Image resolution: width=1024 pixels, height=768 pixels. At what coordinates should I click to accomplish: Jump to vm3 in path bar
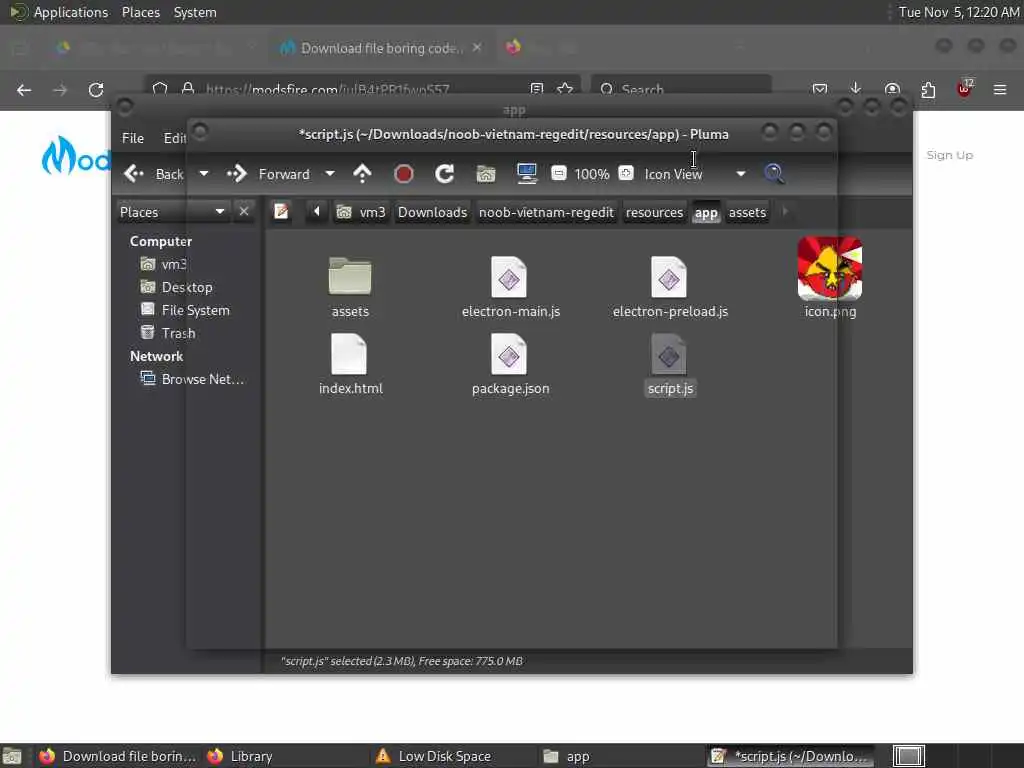(x=362, y=212)
